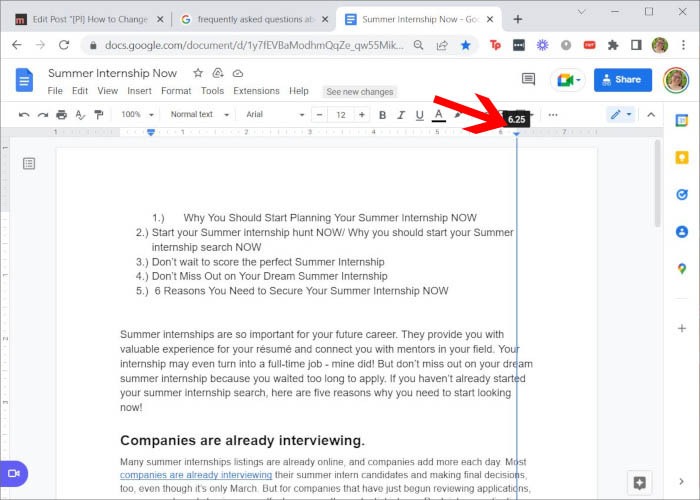Viewport: 700px width, 500px height.
Task: Click the left indent marker on the ruler
Action: [151, 133]
